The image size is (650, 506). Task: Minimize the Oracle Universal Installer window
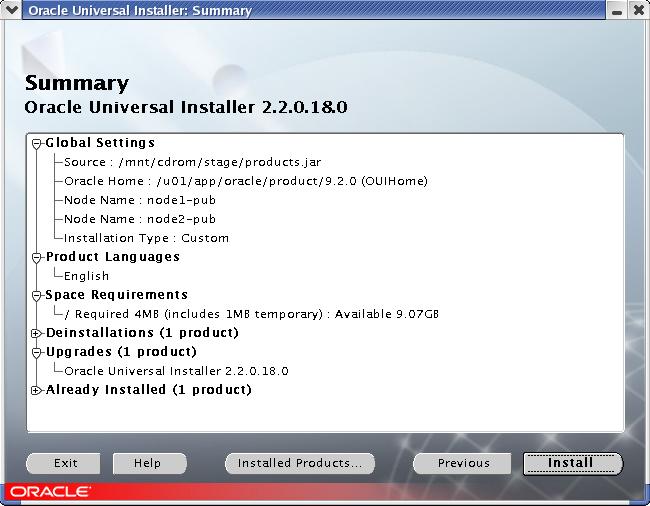(x=616, y=11)
